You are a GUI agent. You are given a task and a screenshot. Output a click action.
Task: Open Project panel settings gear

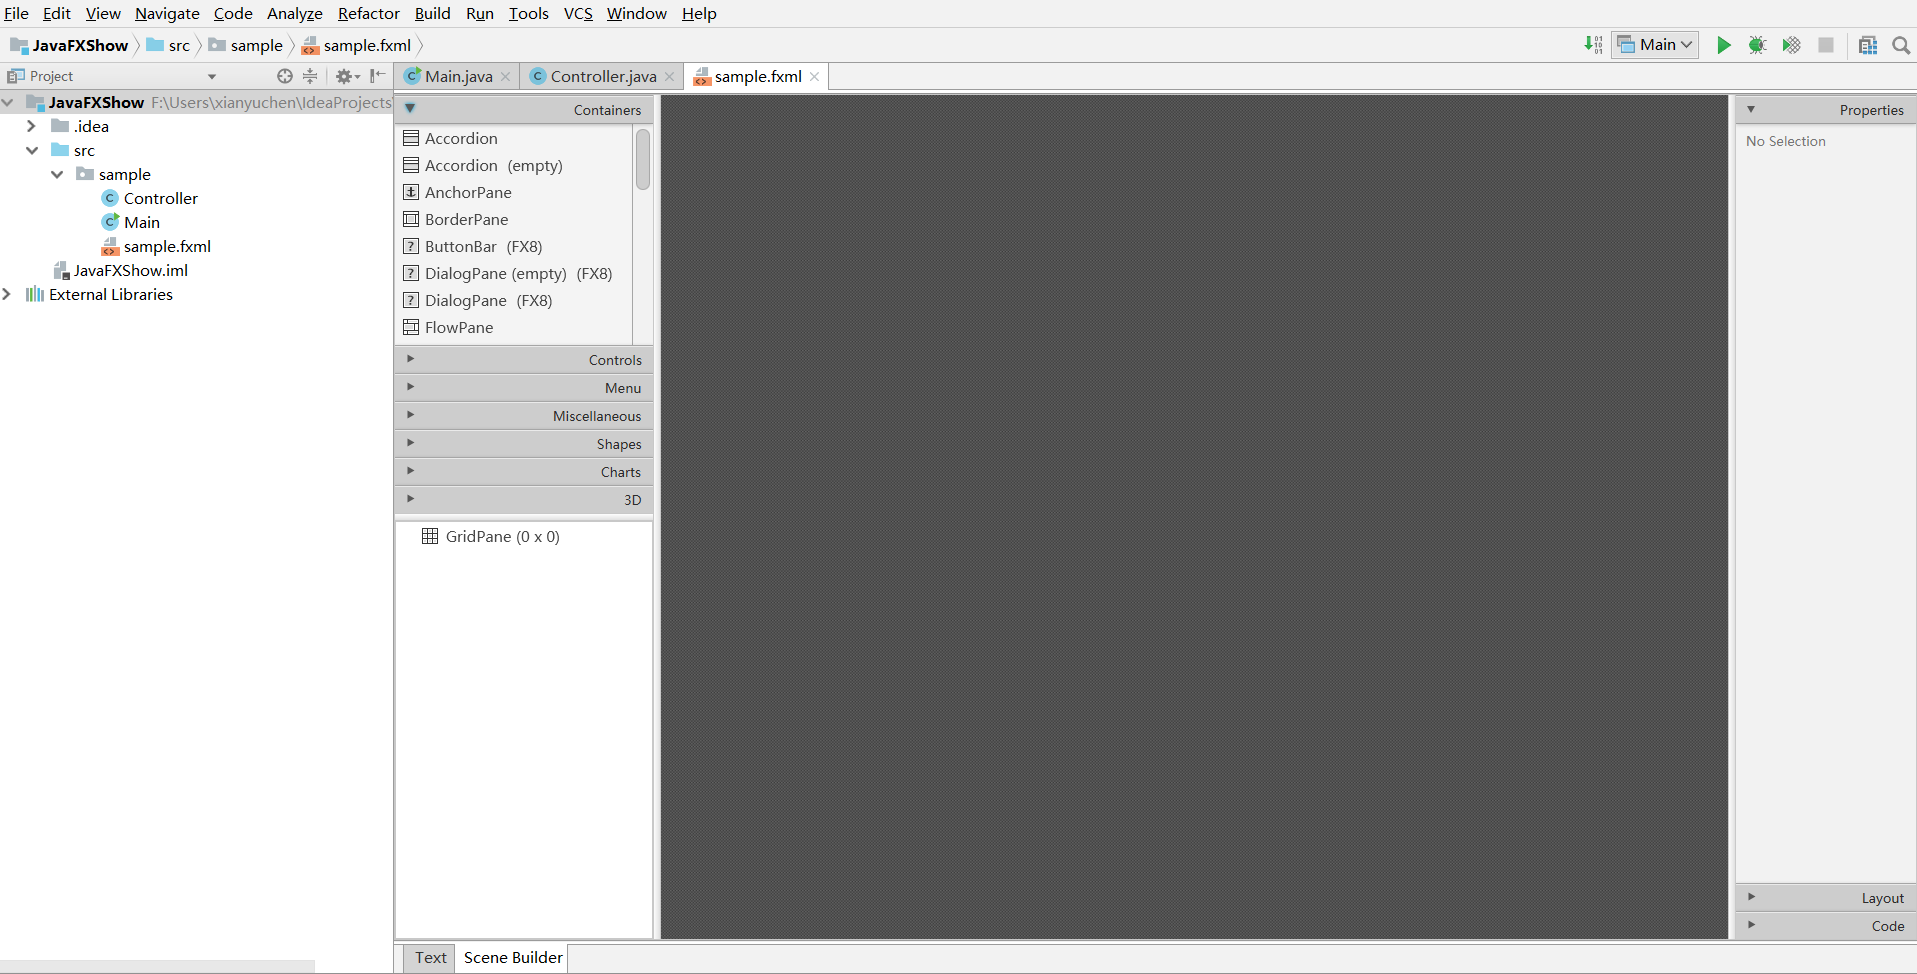click(x=347, y=76)
